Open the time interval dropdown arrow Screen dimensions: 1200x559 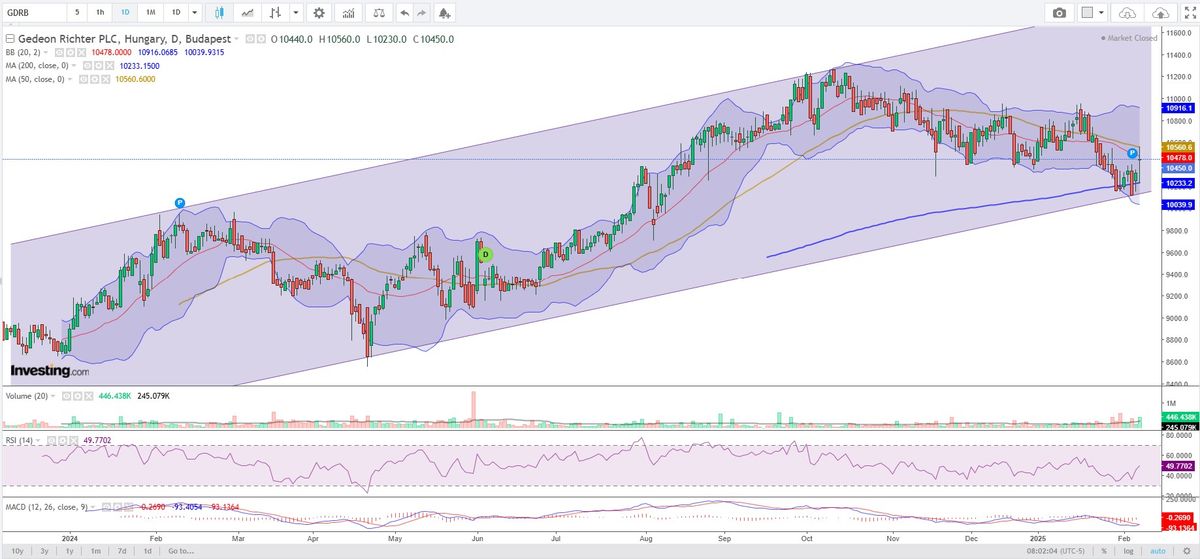pyautogui.click(x=194, y=12)
